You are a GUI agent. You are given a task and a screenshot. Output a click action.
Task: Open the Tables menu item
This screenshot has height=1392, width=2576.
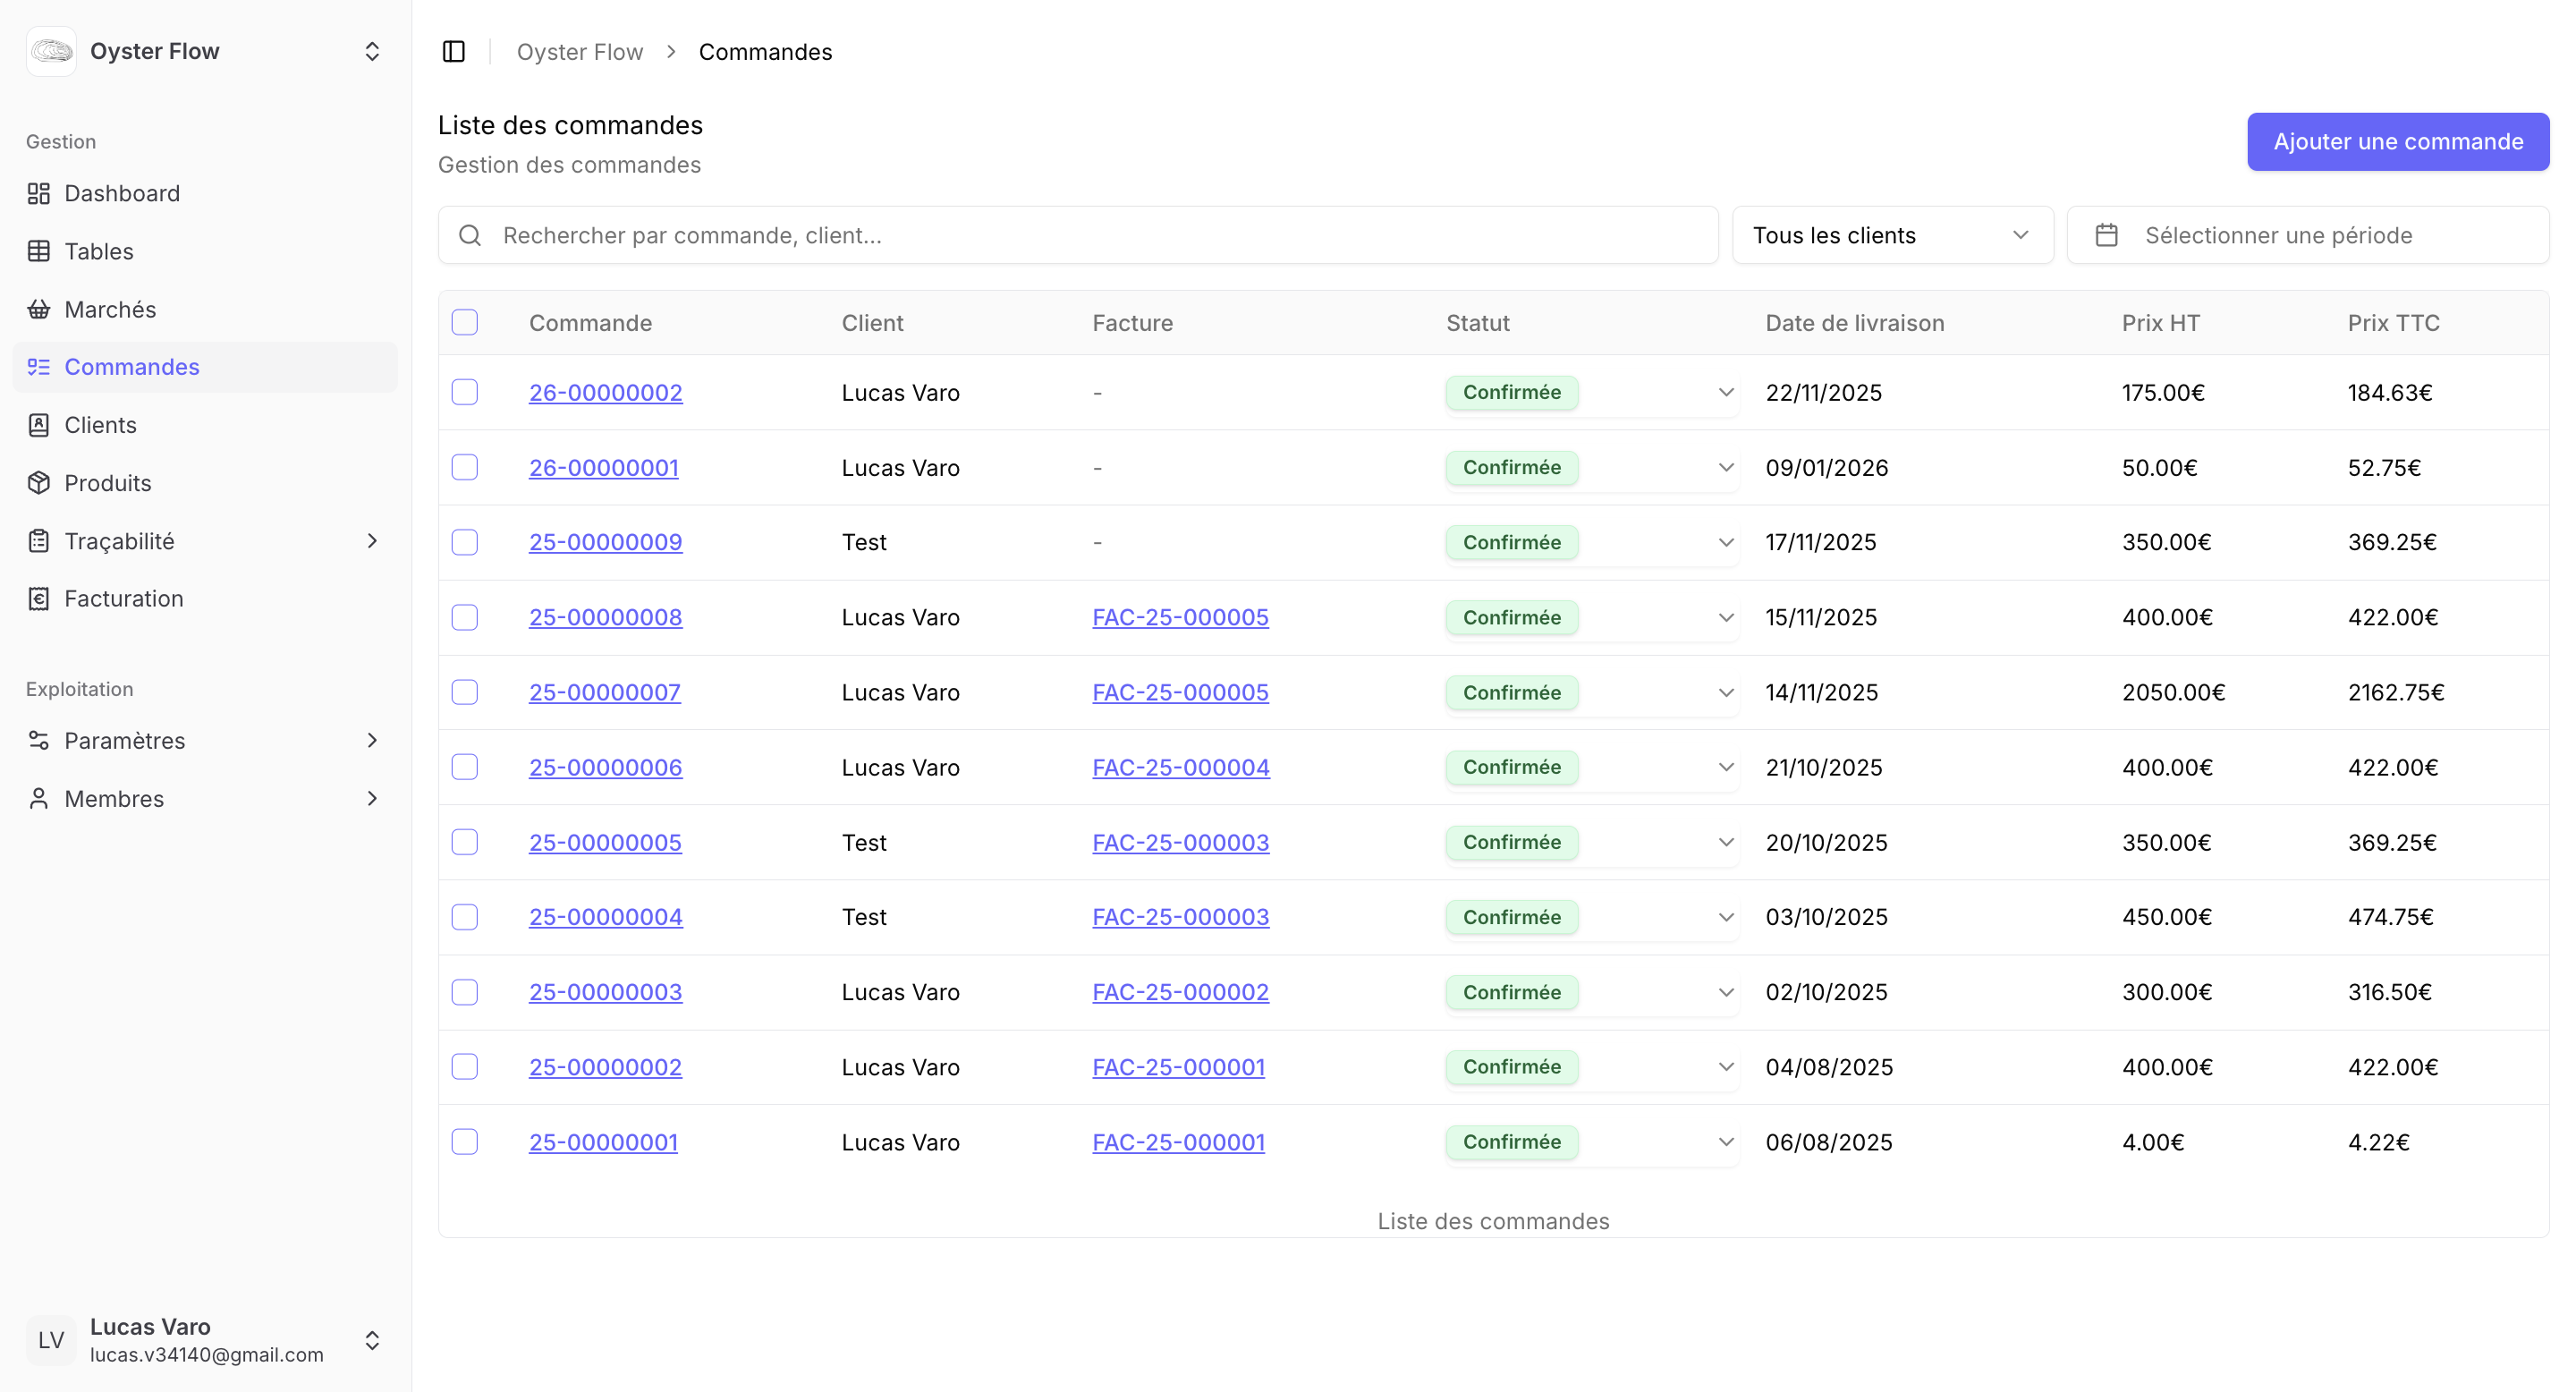98,251
